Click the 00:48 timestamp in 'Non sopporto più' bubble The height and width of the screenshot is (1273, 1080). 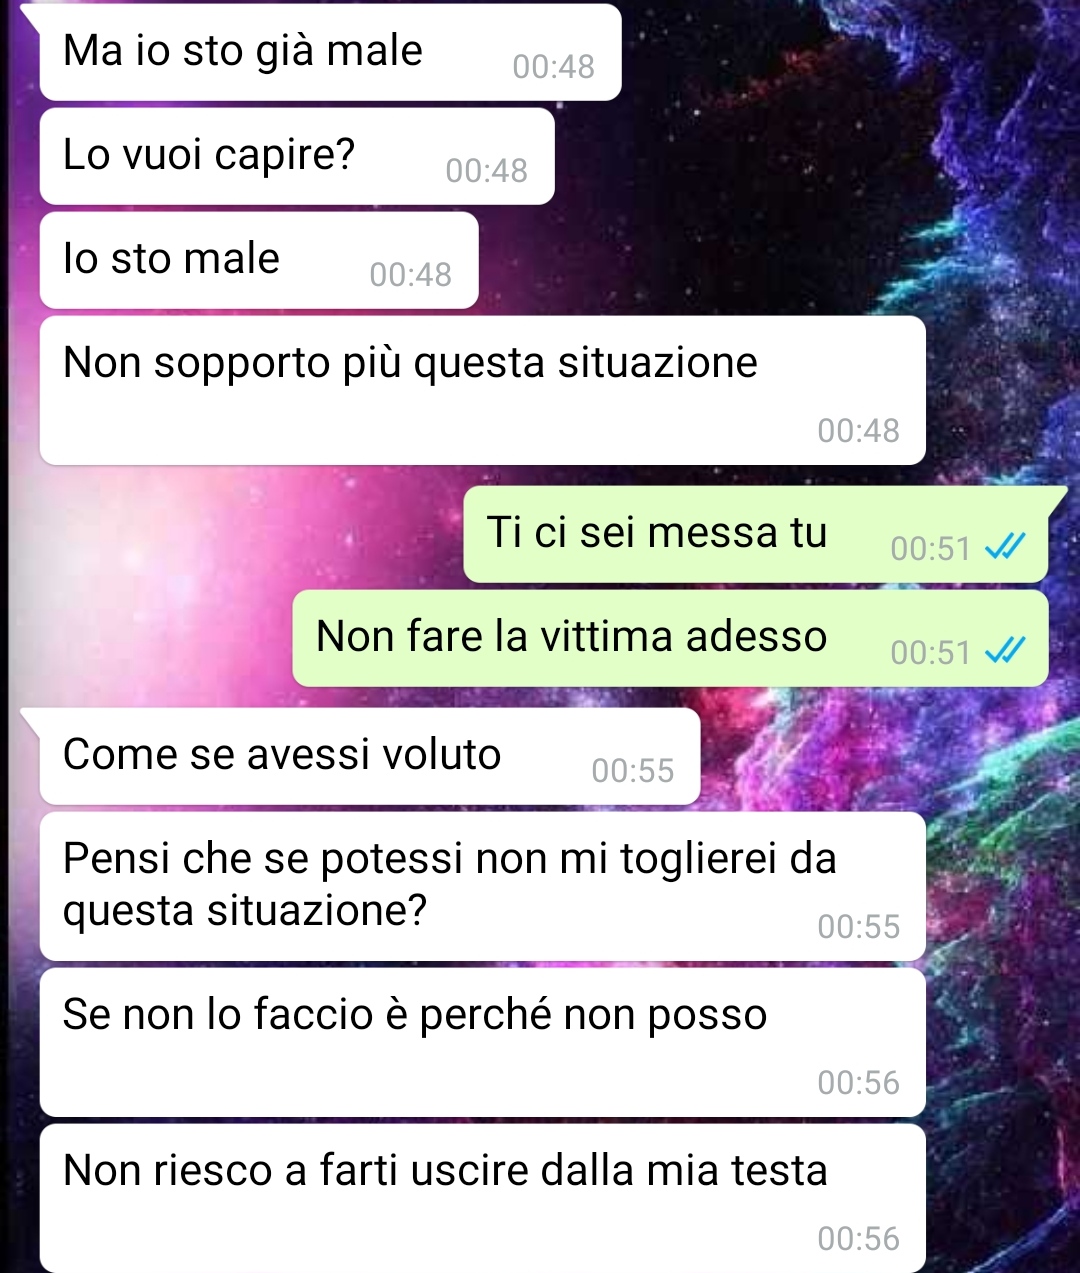click(859, 431)
